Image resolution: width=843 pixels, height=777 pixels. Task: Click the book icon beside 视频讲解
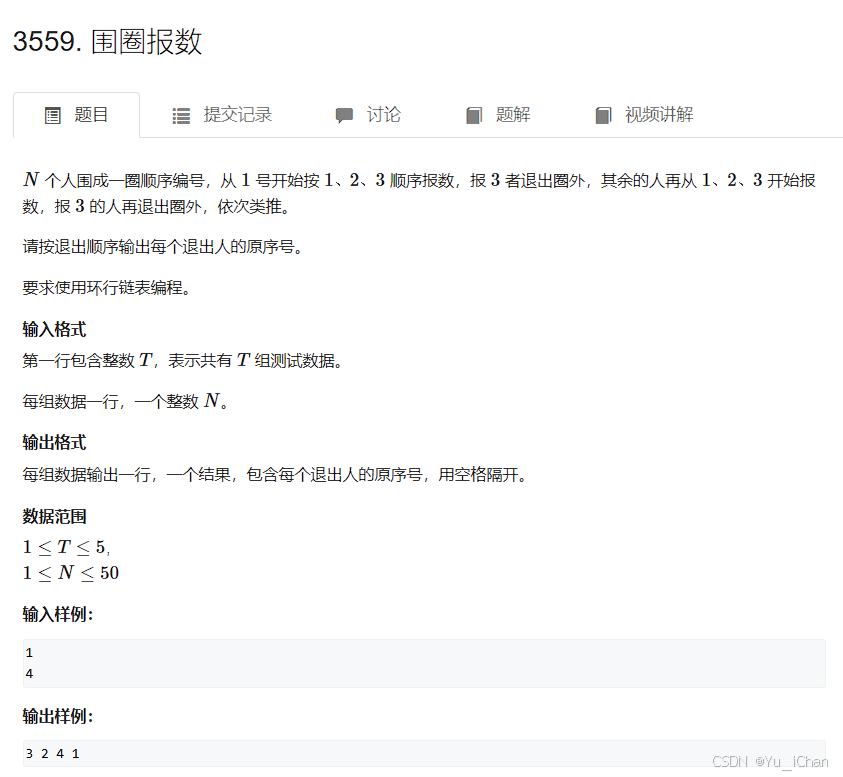(603, 116)
